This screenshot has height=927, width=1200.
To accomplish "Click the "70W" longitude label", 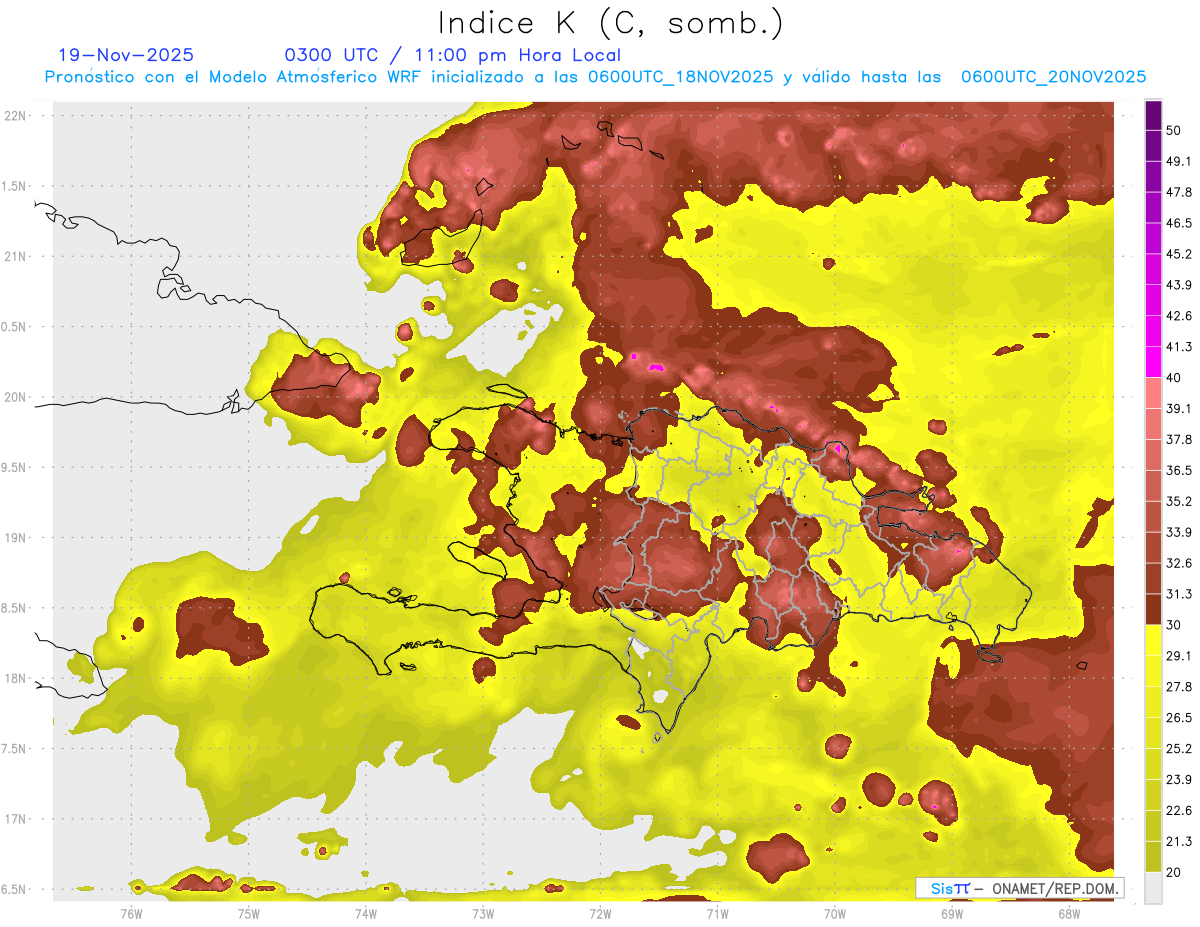I will 834,913.
